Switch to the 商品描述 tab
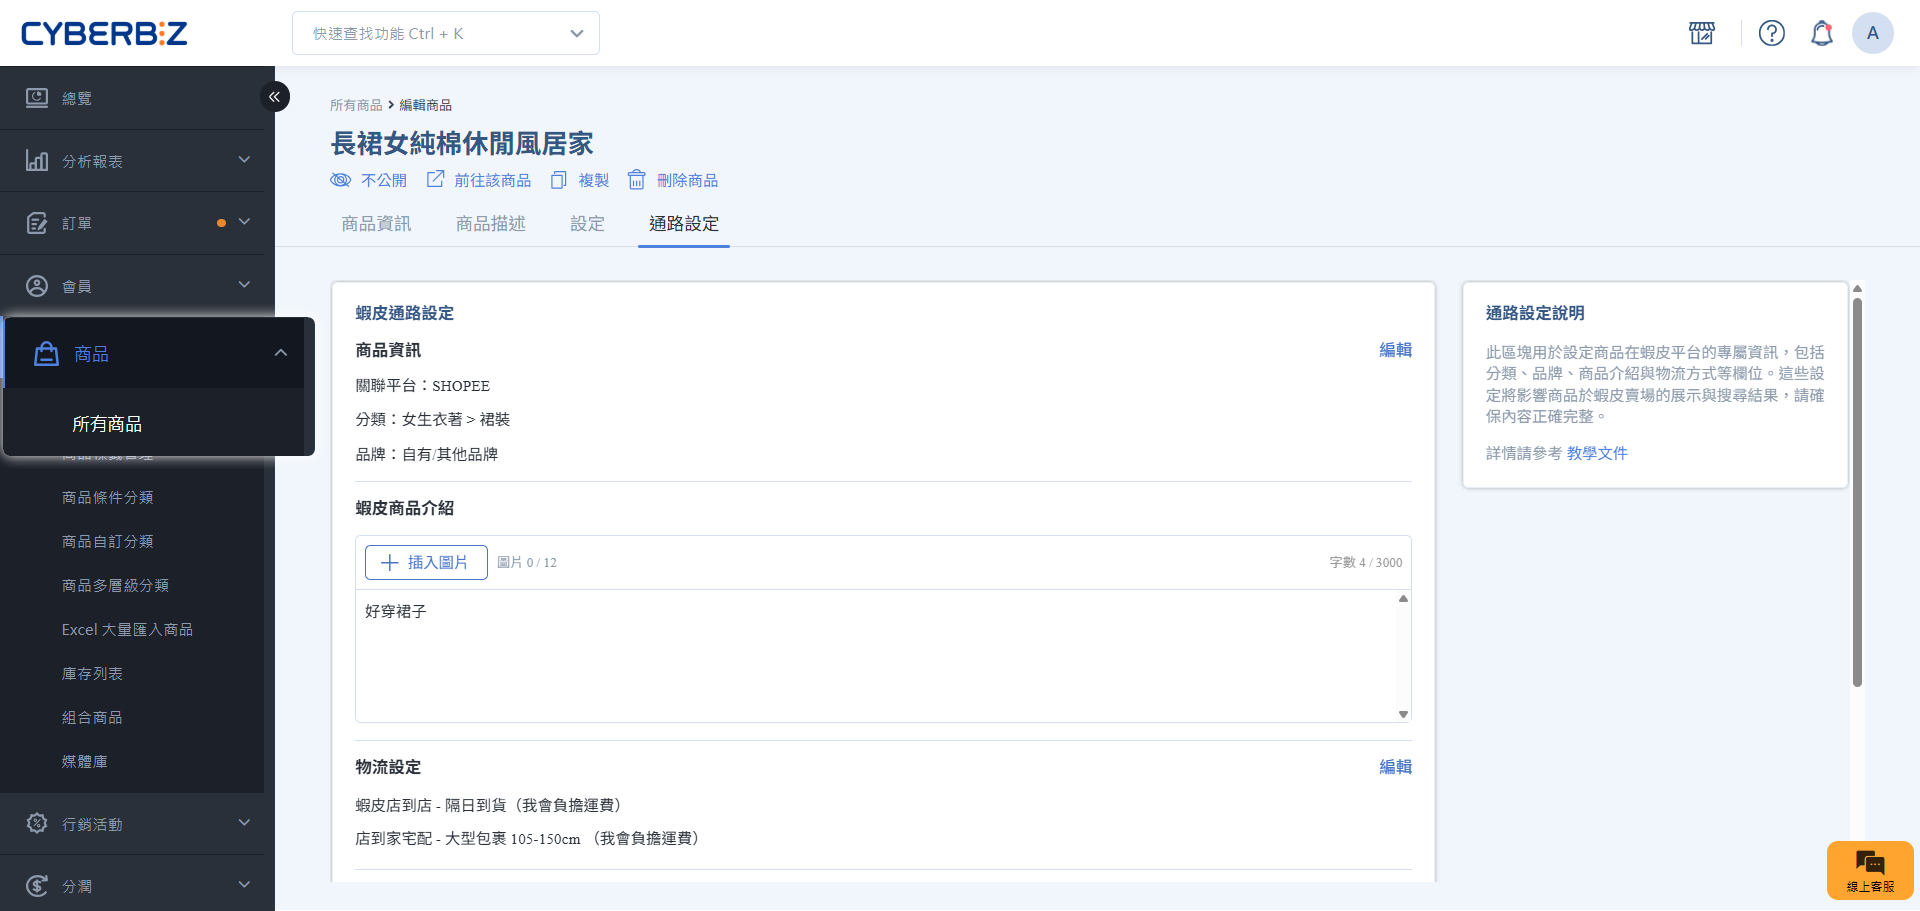 point(490,224)
